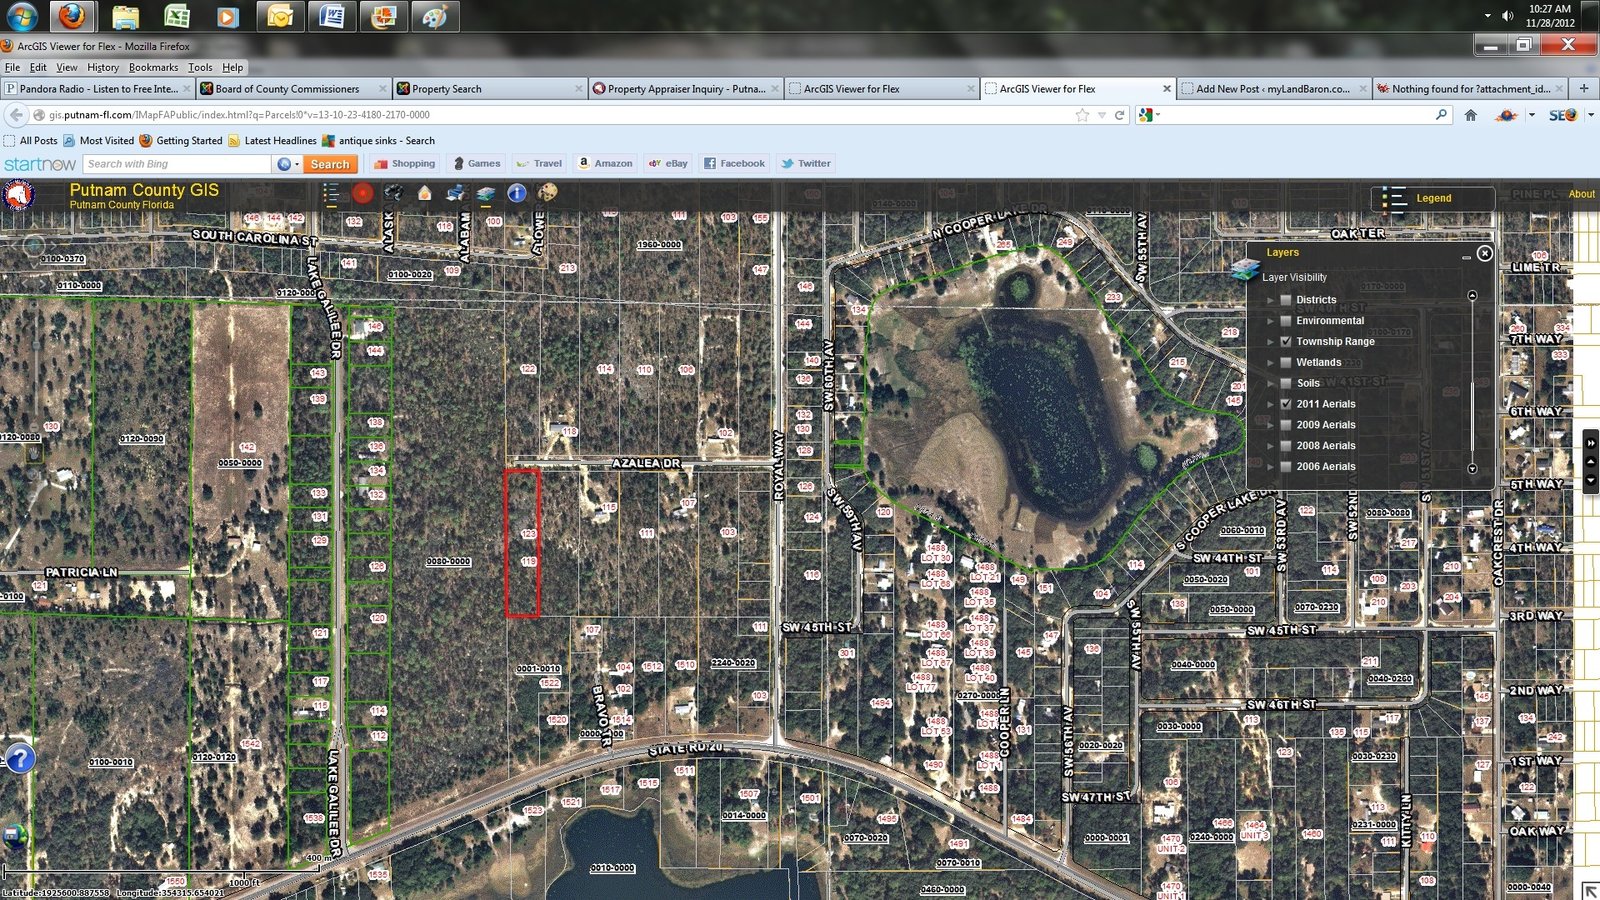Click the map navigation compass control
The width and height of the screenshot is (1600, 900).
coord(34,245)
